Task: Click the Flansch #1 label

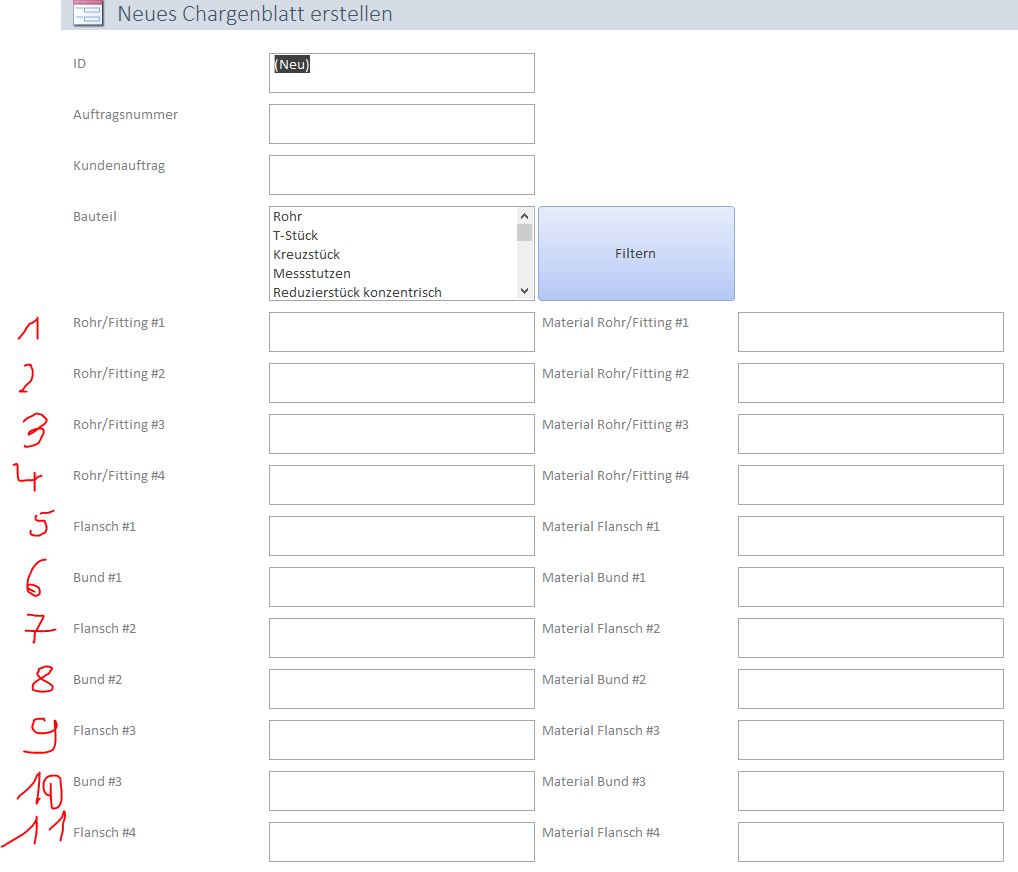Action: coord(105,527)
